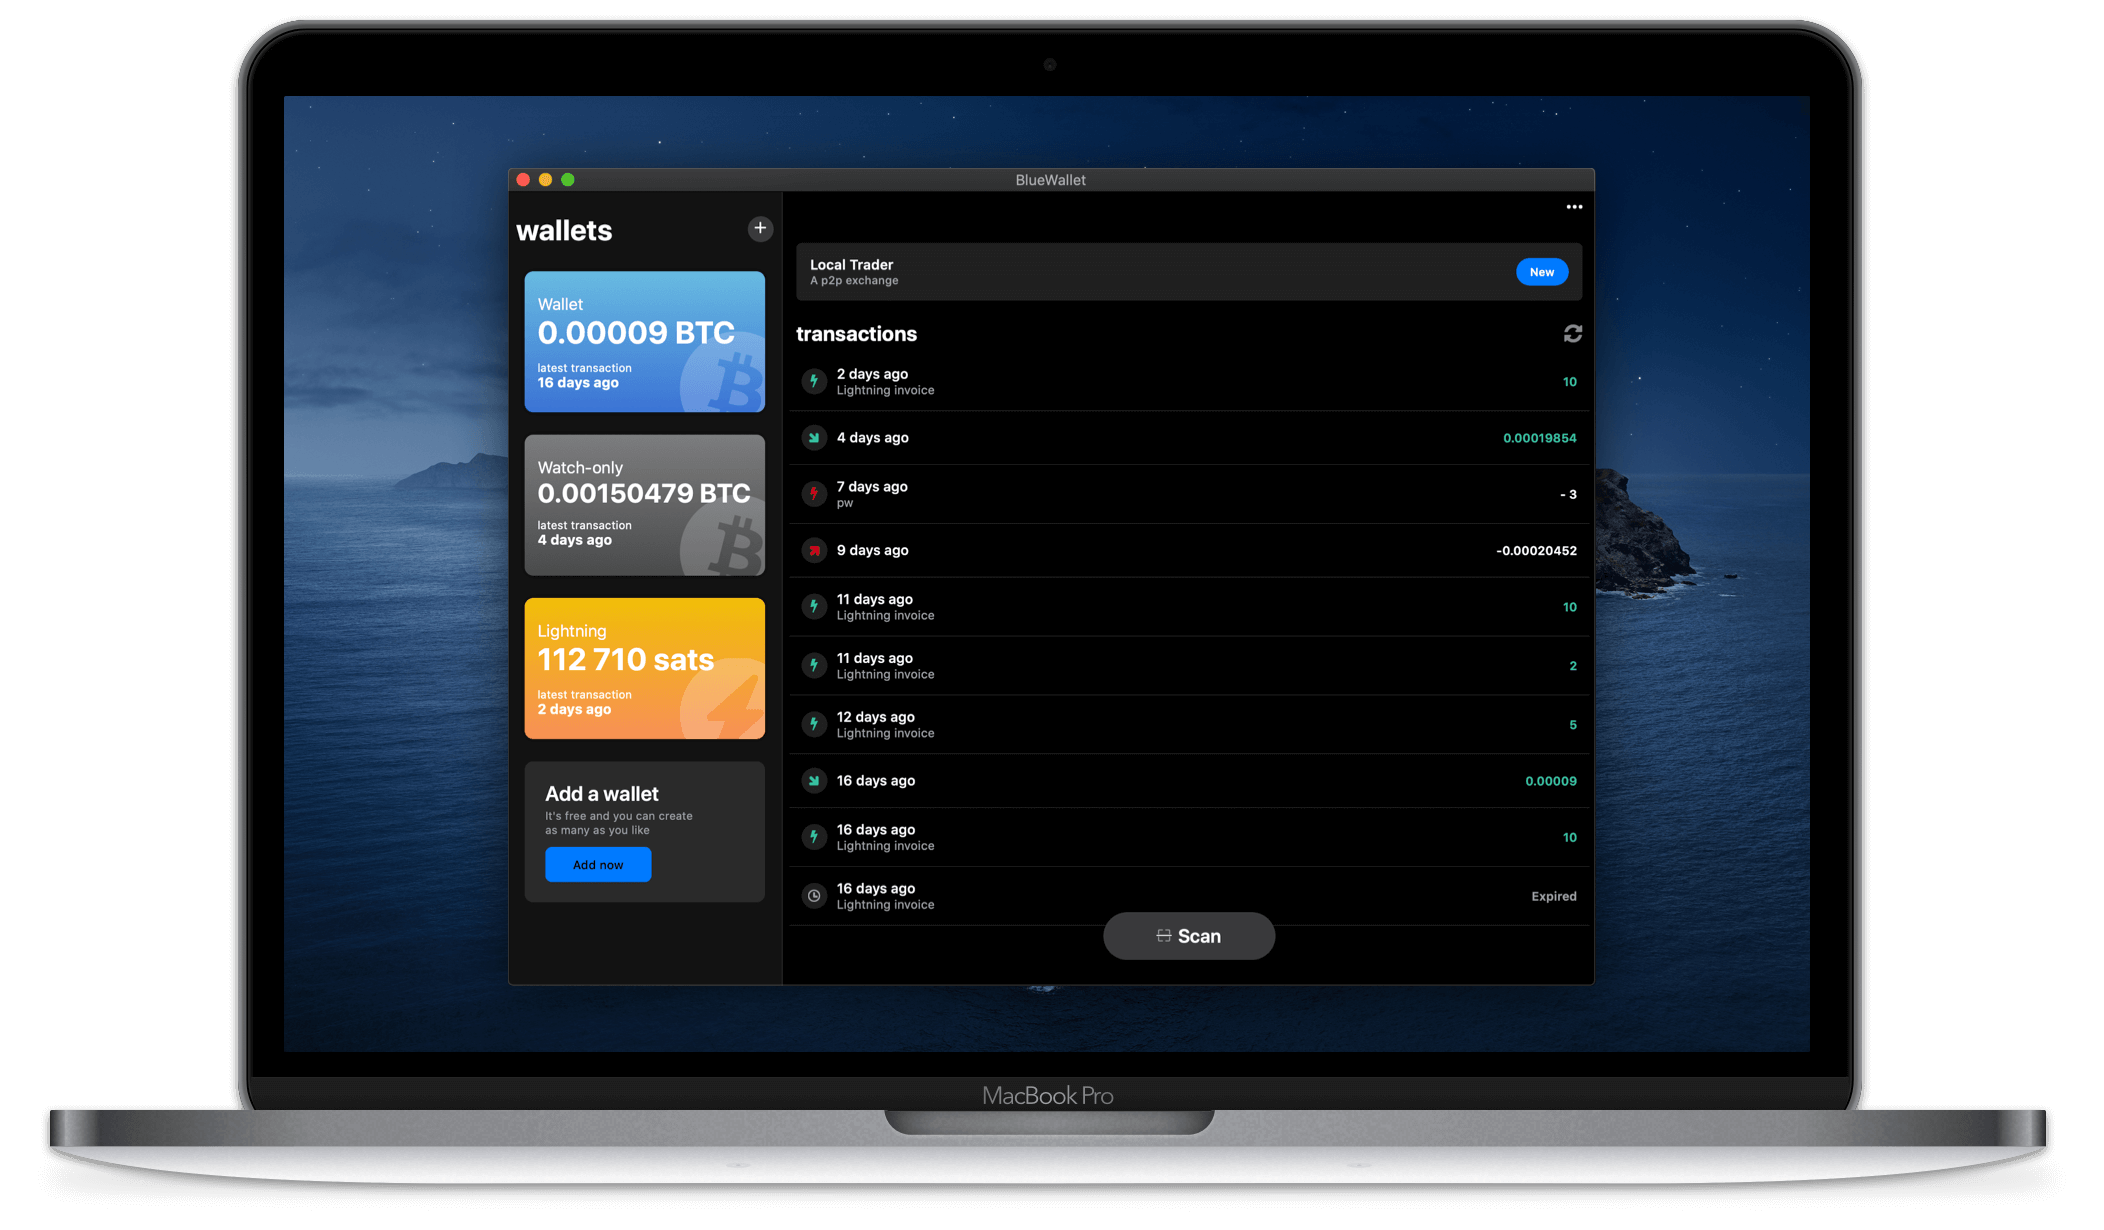Toggle the p2p exchange Local Trader panel

coord(1187,271)
